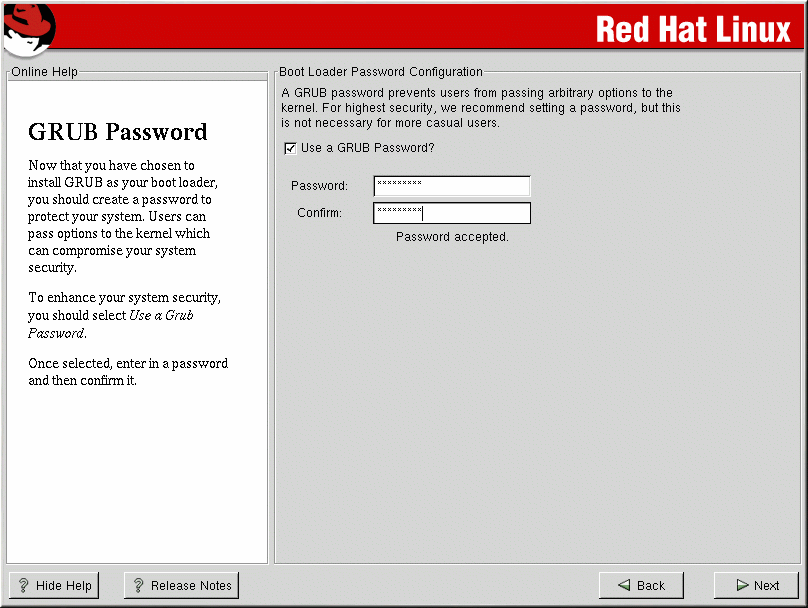The height and width of the screenshot is (608, 808).
Task: Focus the Password input field
Action: point(451,186)
